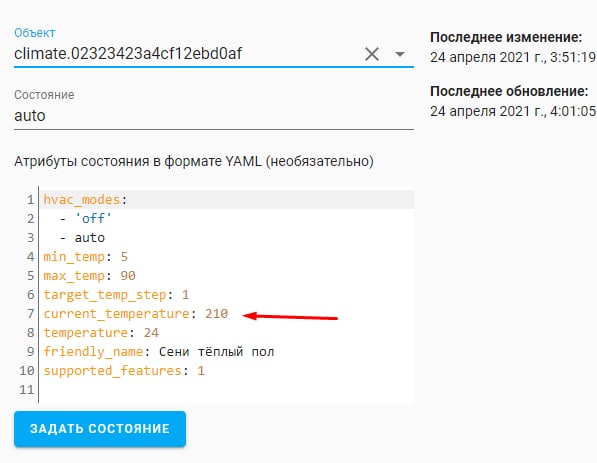The image size is (597, 463).
Task: Click the Последнее изменение label
Action: click(506, 37)
